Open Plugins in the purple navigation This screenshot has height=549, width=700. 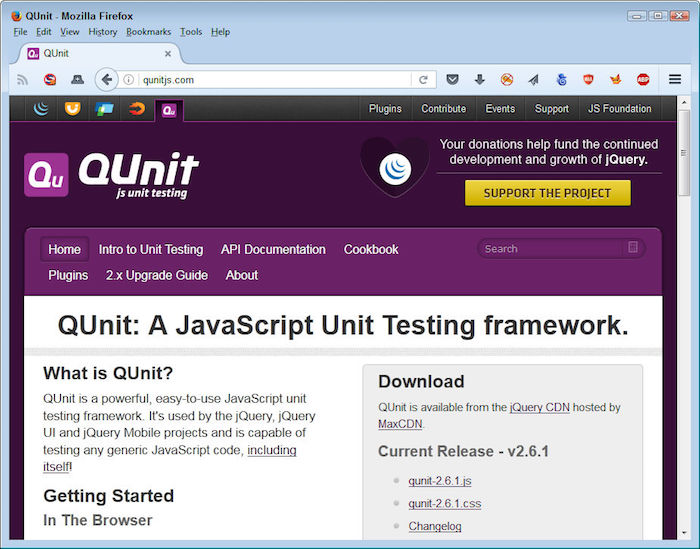[68, 275]
